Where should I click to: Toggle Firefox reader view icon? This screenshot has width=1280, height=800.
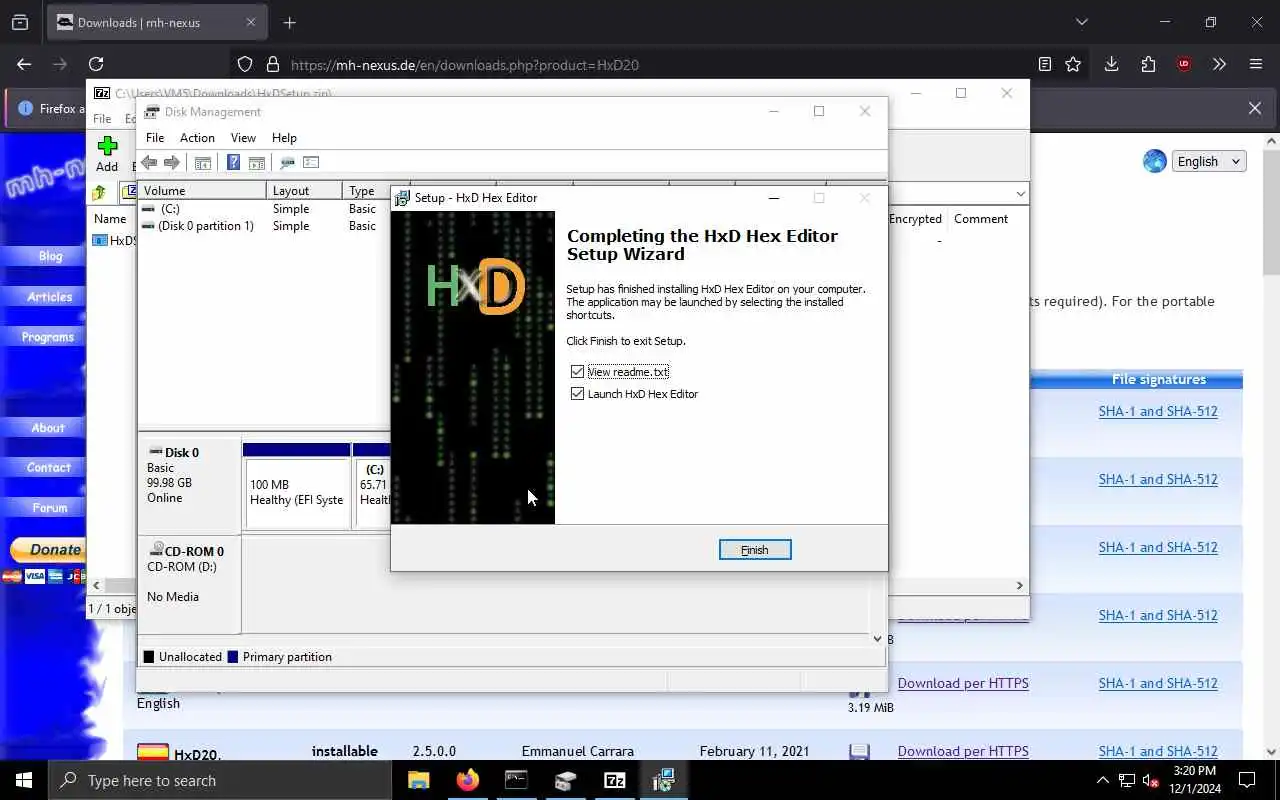pos(1045,64)
